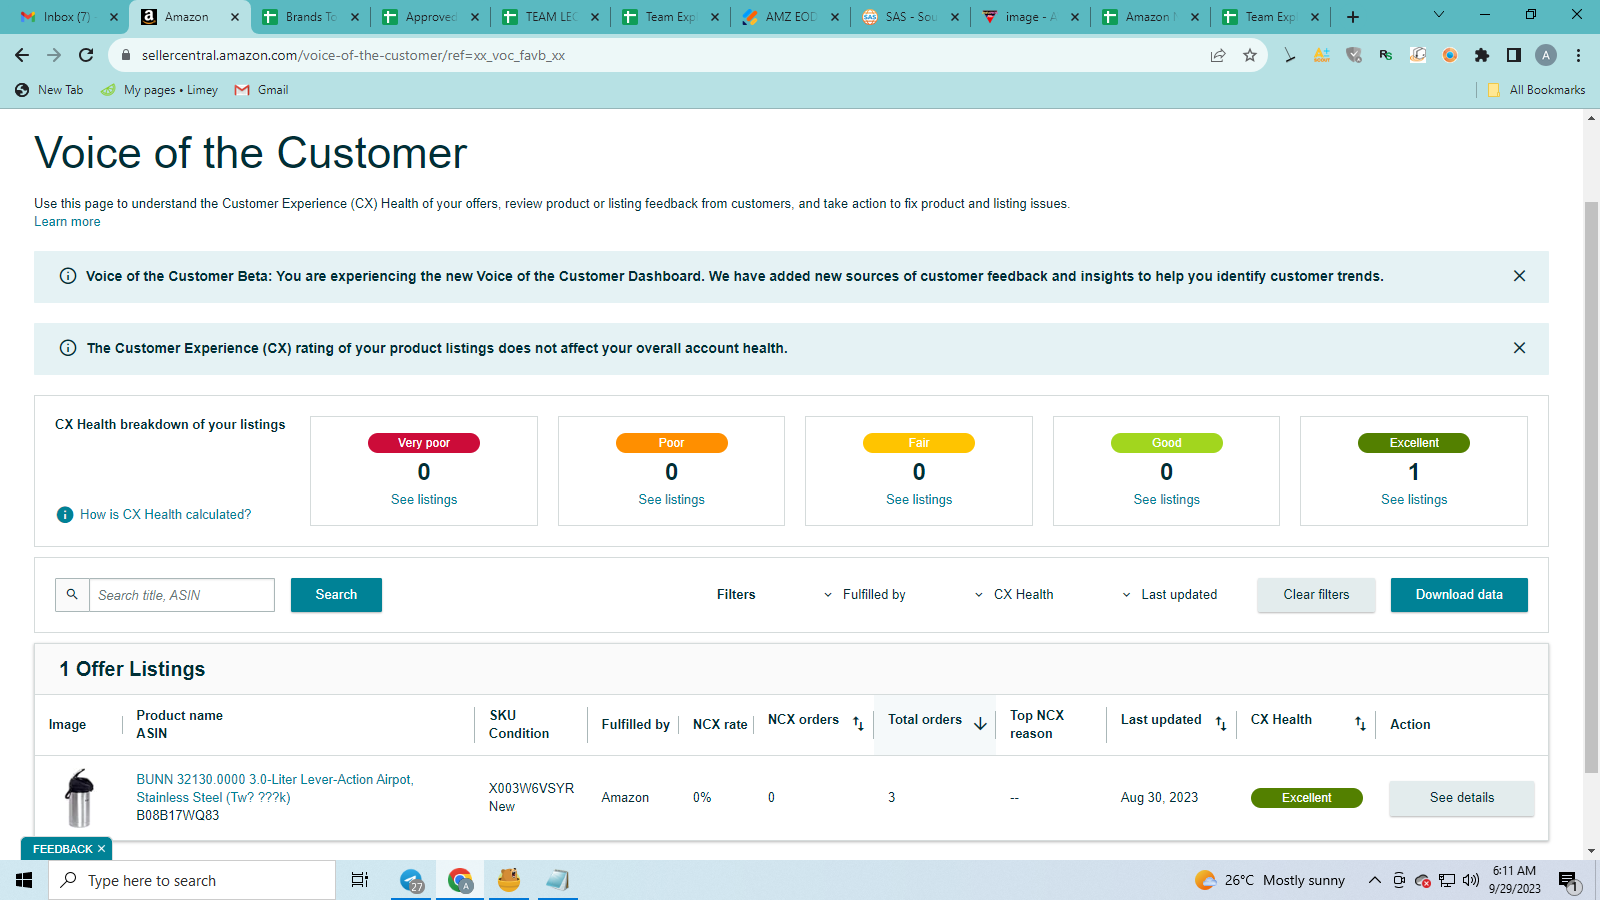Screen dimensions: 1600x900
Task: Open the notification center icon
Action: click(x=1567, y=880)
